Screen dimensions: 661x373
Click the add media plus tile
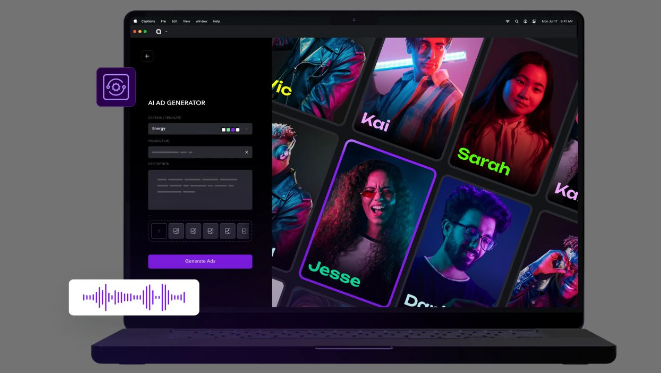(159, 231)
